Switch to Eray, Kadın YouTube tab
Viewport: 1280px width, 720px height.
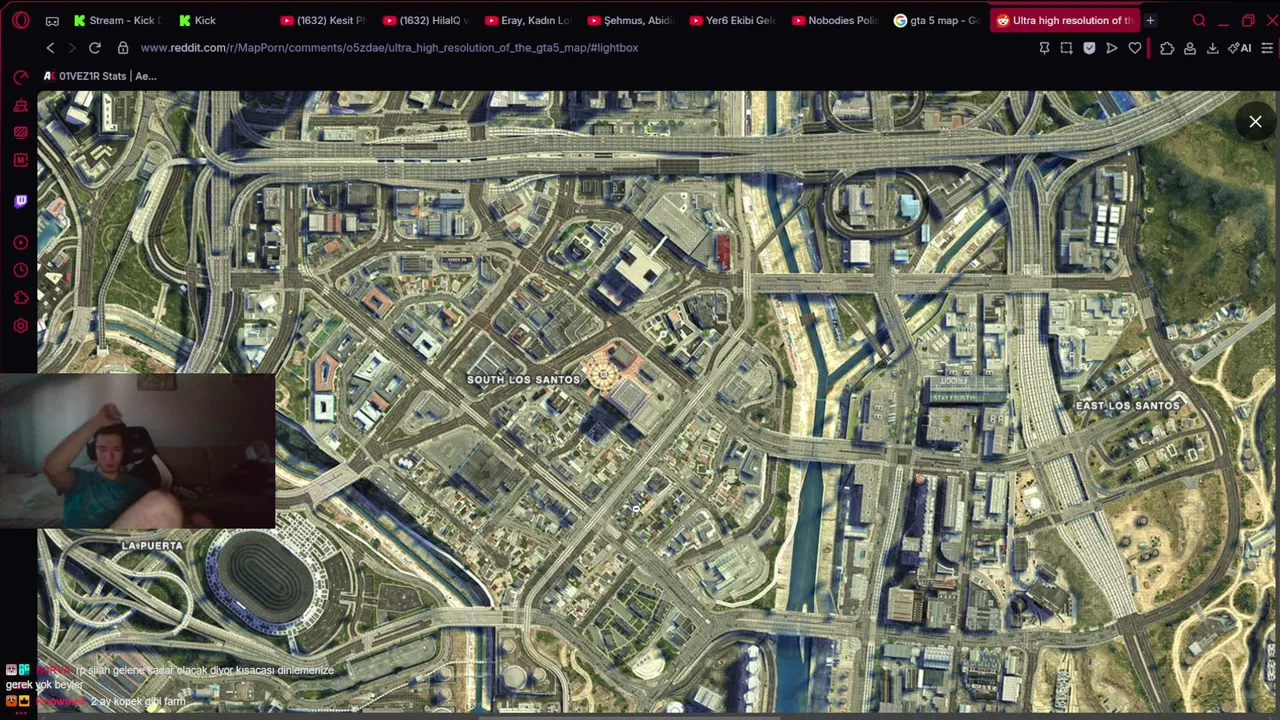528,20
